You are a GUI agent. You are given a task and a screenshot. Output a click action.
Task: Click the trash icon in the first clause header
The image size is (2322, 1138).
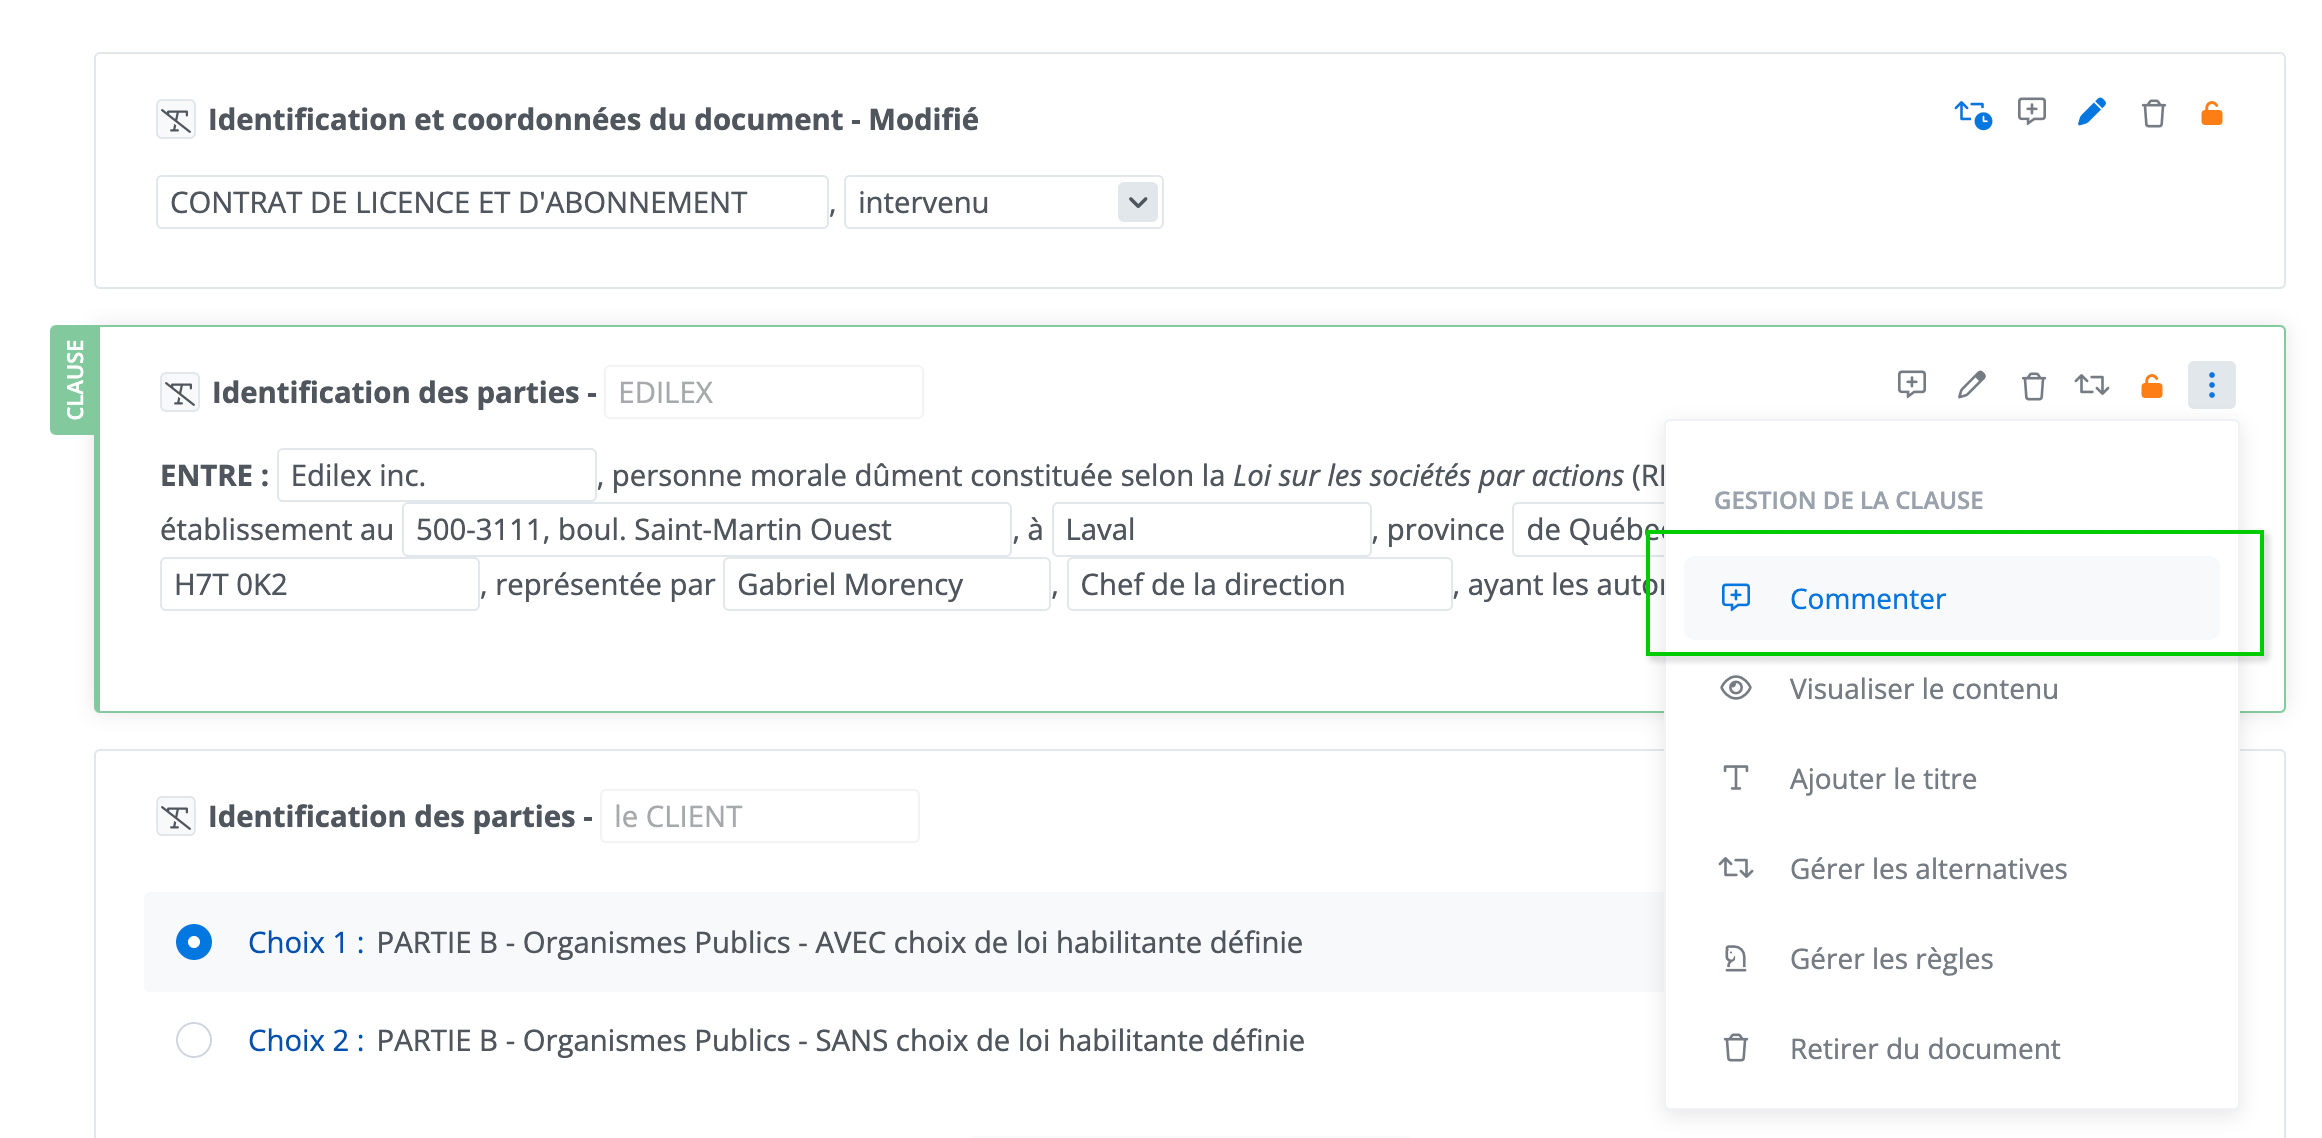pyautogui.click(x=2153, y=114)
